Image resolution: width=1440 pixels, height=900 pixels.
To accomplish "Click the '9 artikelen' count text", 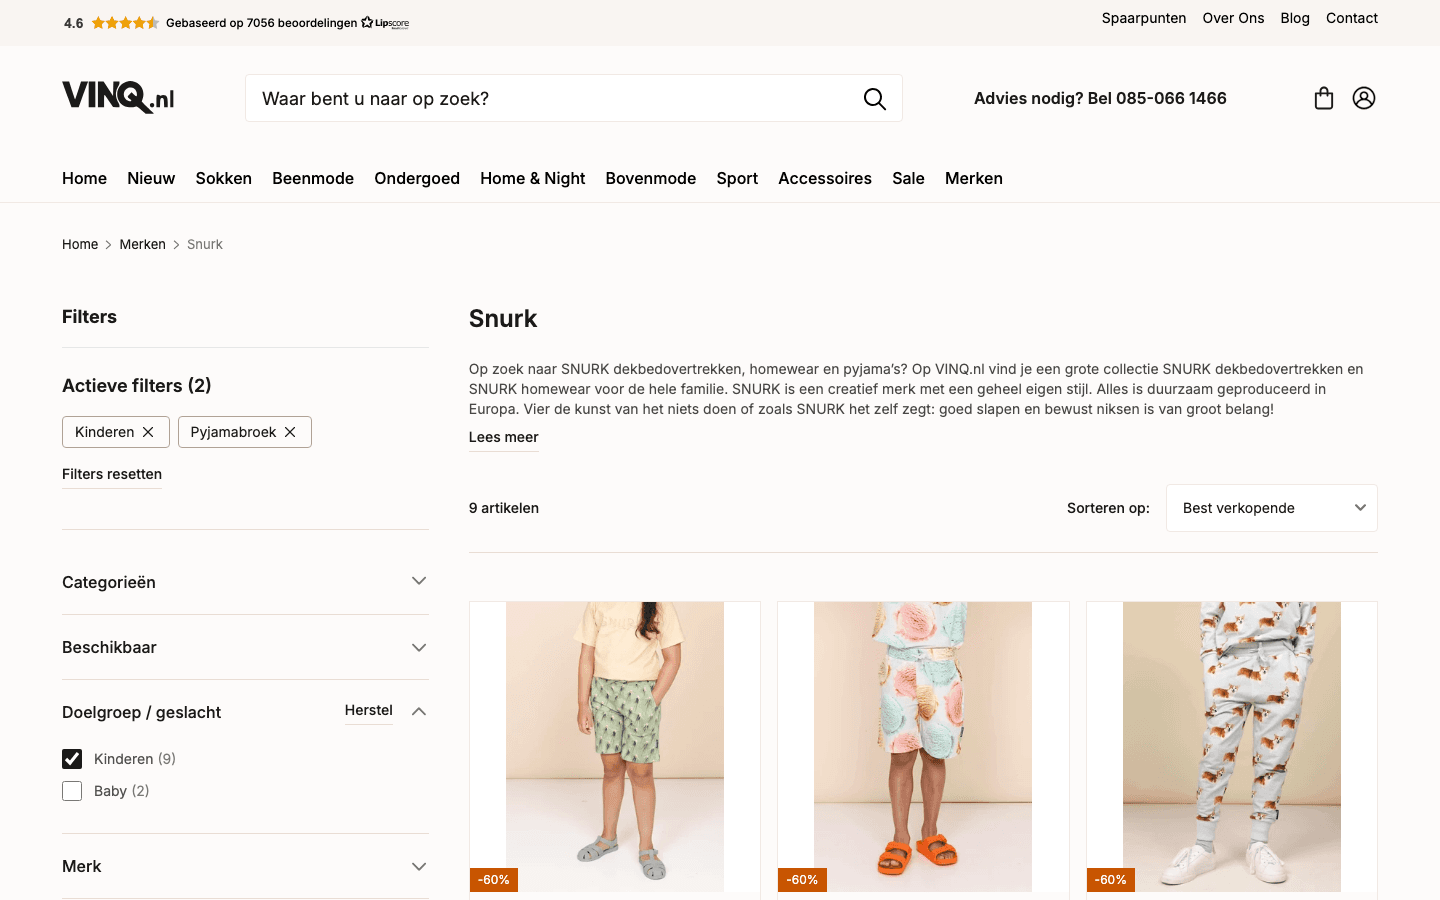I will click(x=504, y=508).
